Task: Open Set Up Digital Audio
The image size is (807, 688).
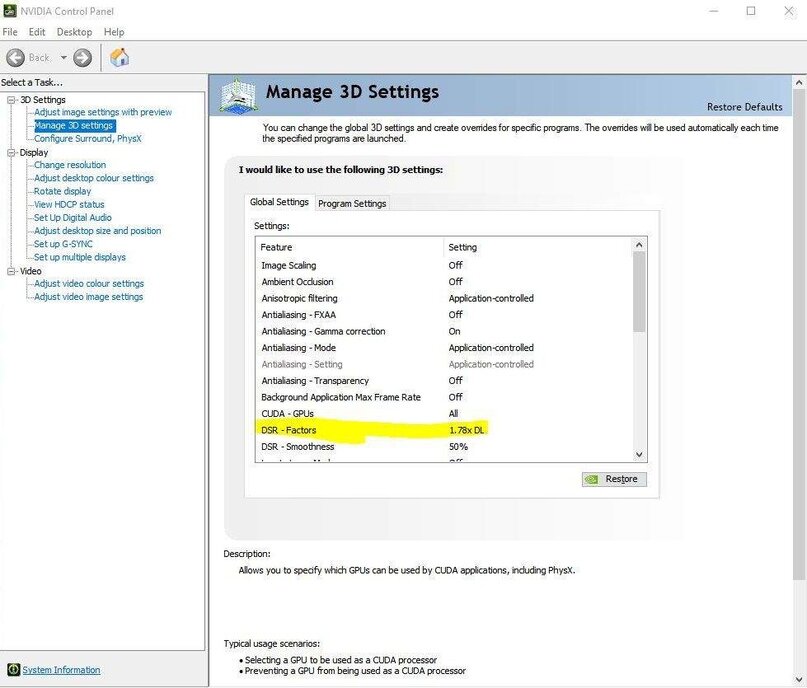Action: click(73, 218)
